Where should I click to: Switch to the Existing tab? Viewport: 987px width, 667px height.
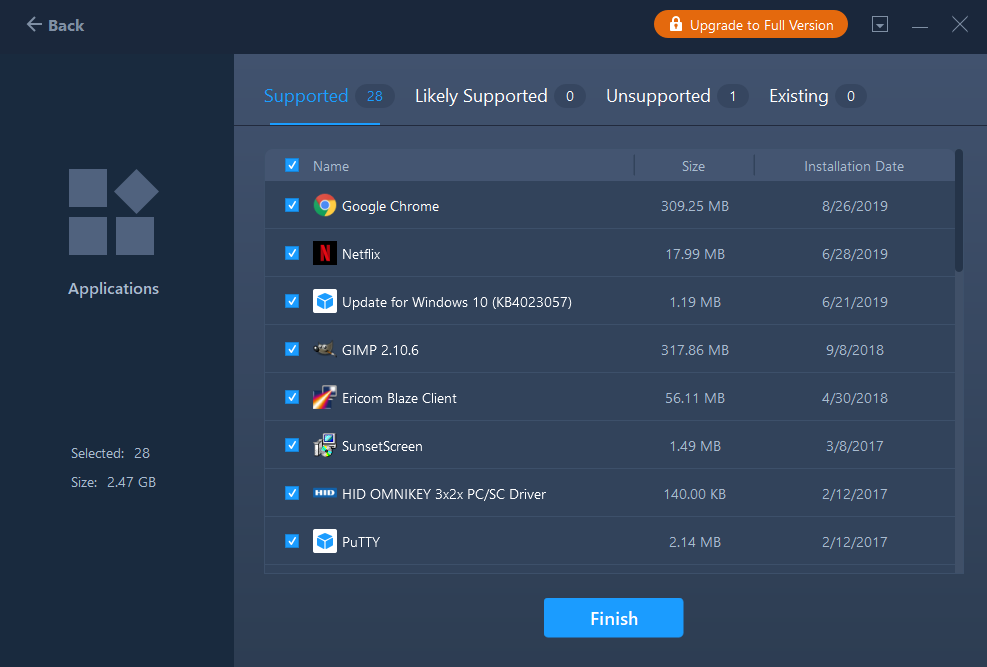798,96
